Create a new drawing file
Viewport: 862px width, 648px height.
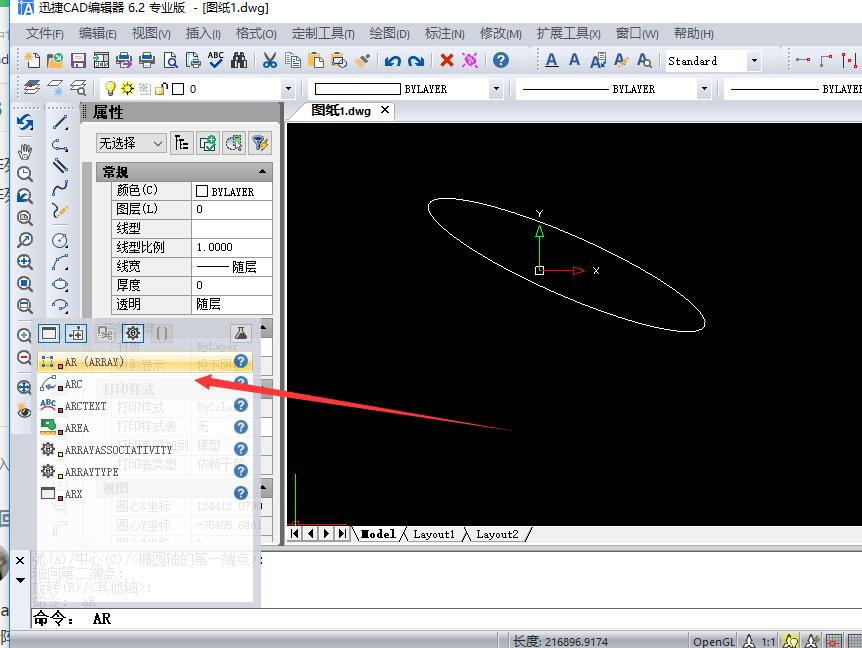[x=32, y=60]
